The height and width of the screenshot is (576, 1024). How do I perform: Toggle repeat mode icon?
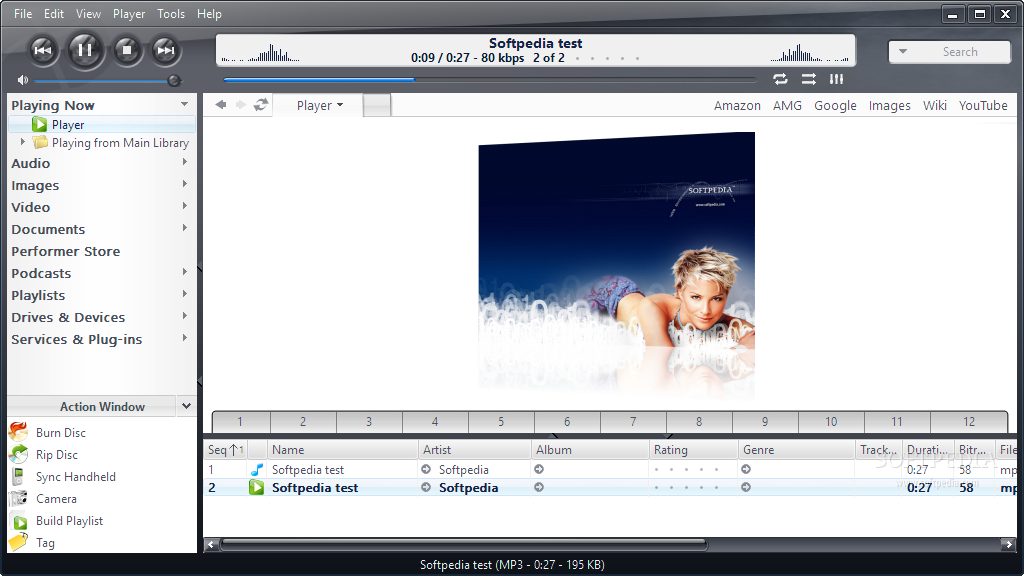coord(780,79)
